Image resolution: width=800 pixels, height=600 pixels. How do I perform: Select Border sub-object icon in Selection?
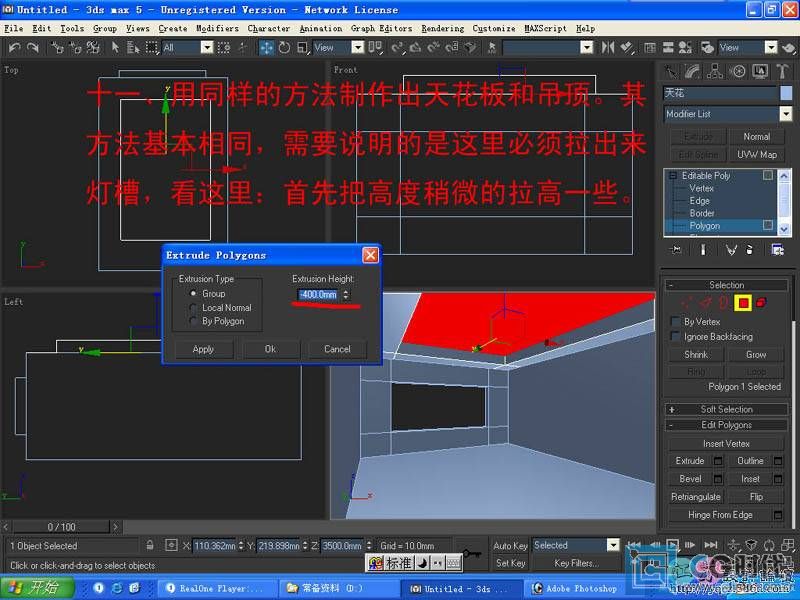pyautogui.click(x=723, y=303)
